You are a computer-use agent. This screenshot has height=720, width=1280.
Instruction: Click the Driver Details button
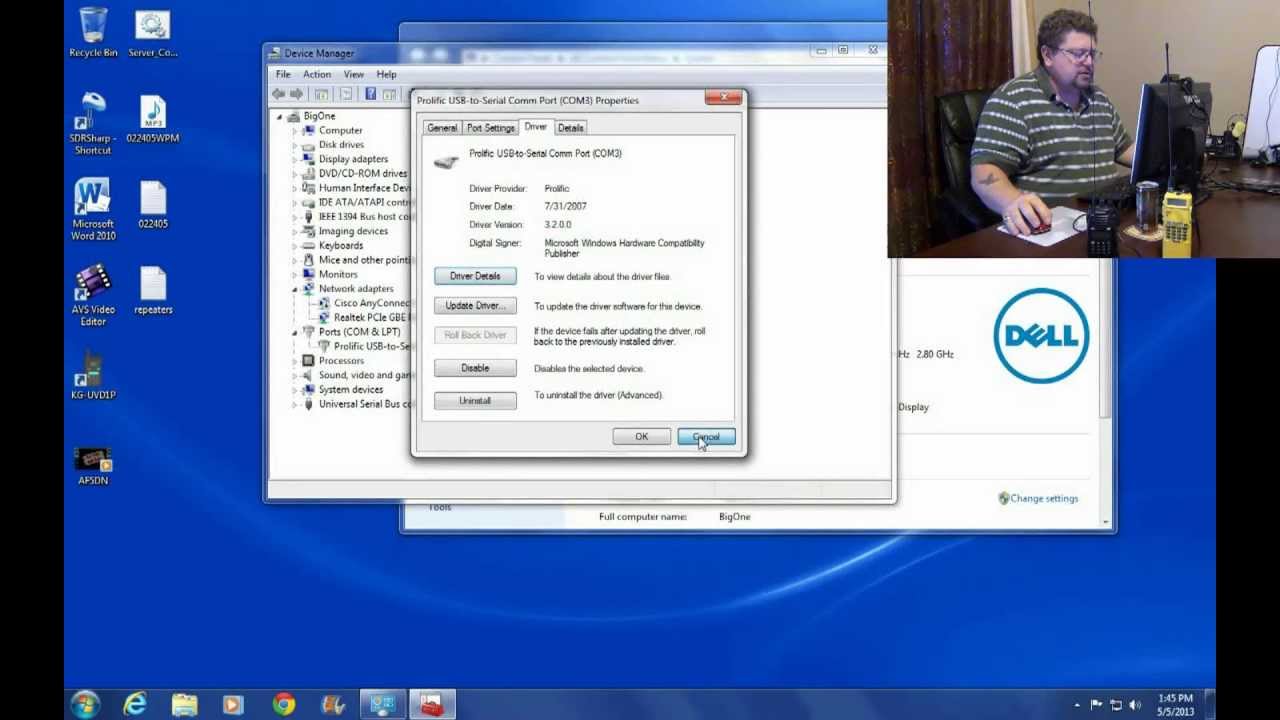(x=475, y=276)
